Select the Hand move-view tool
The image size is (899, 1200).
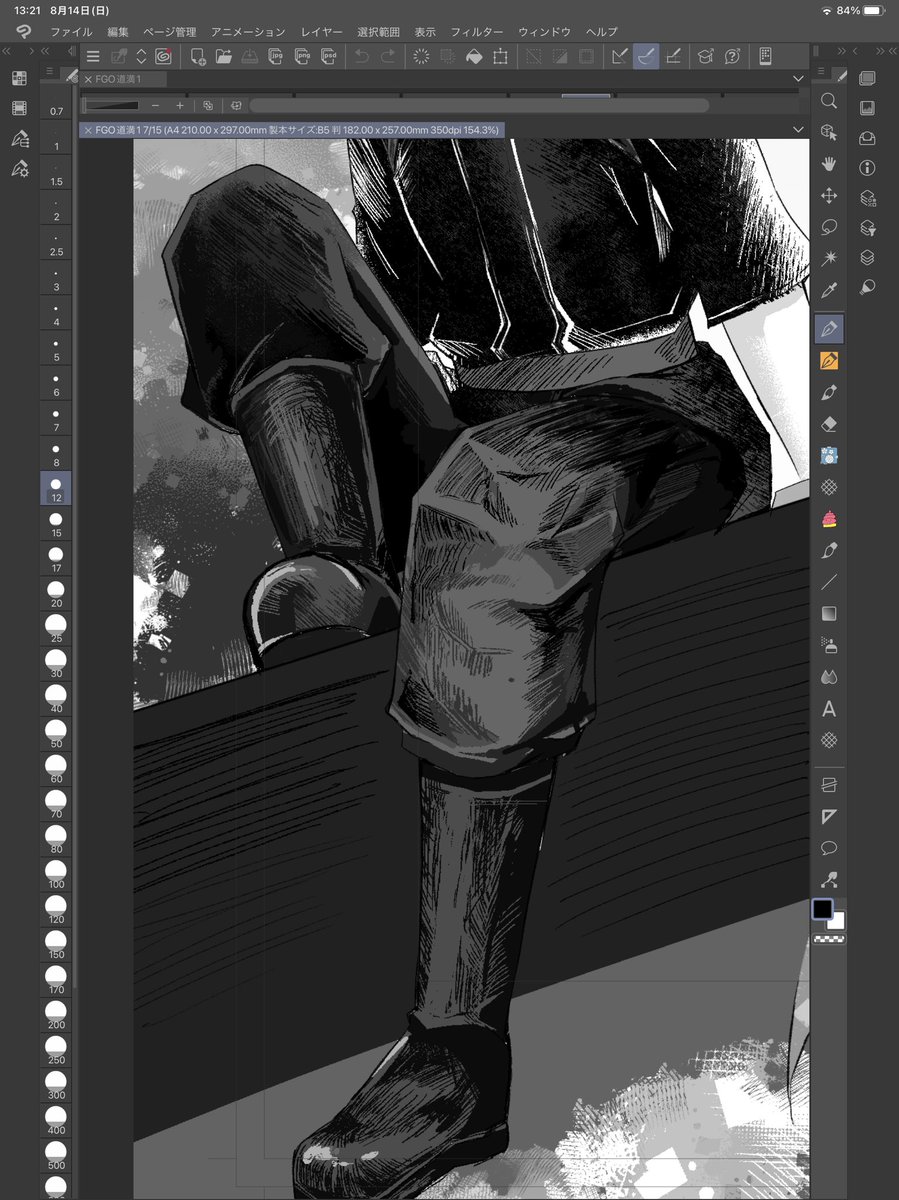point(828,164)
